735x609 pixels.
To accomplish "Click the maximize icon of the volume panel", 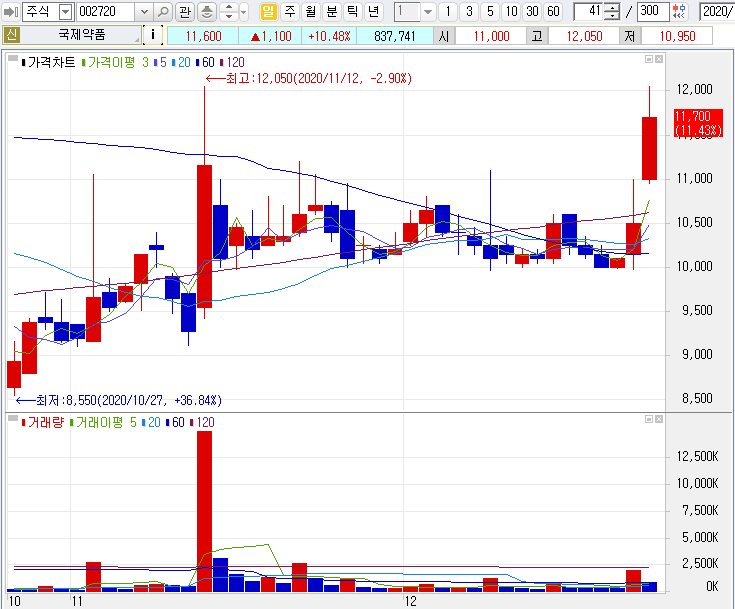I will coord(649,419).
